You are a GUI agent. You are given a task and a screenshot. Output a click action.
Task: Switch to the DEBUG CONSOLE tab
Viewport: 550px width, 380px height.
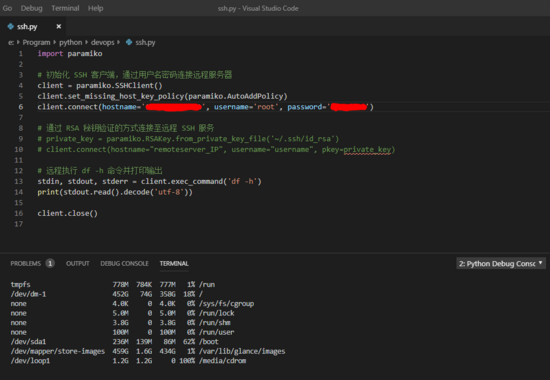[x=125, y=264]
